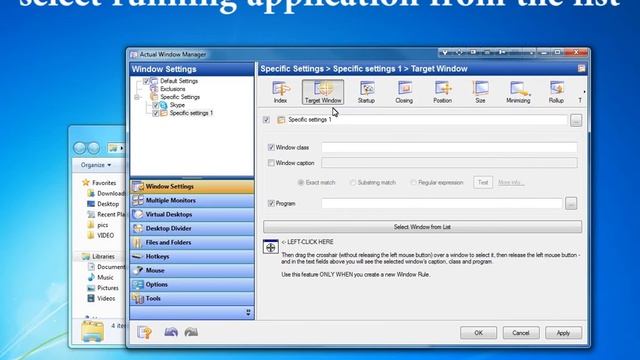
Task: Toggle the Skype rule checkbox
Action: coord(156,105)
